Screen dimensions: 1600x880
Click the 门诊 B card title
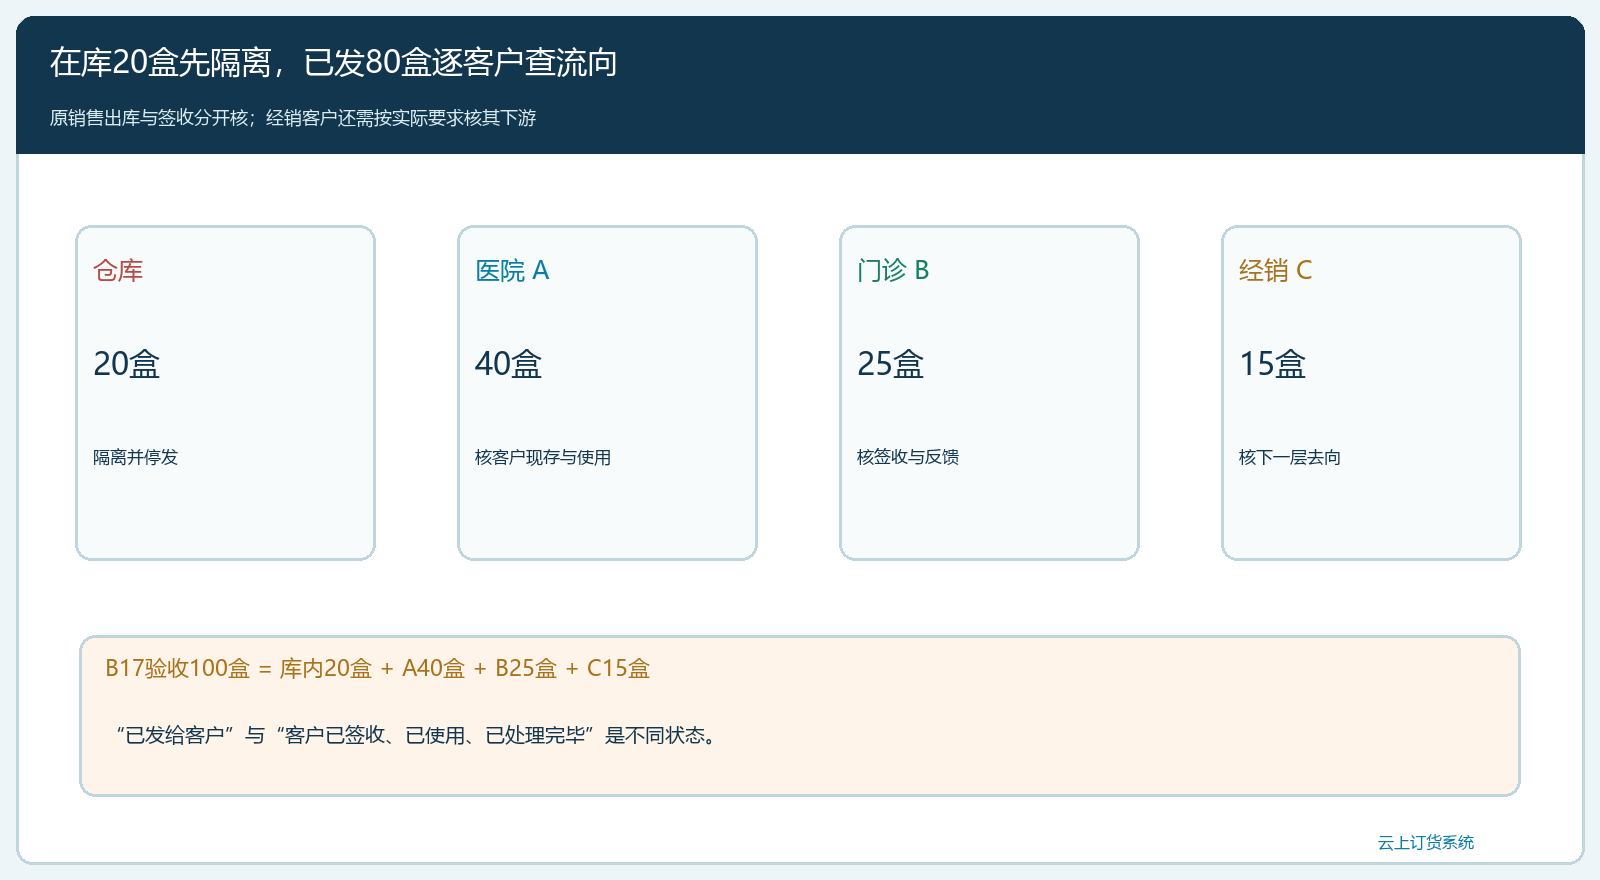(893, 271)
